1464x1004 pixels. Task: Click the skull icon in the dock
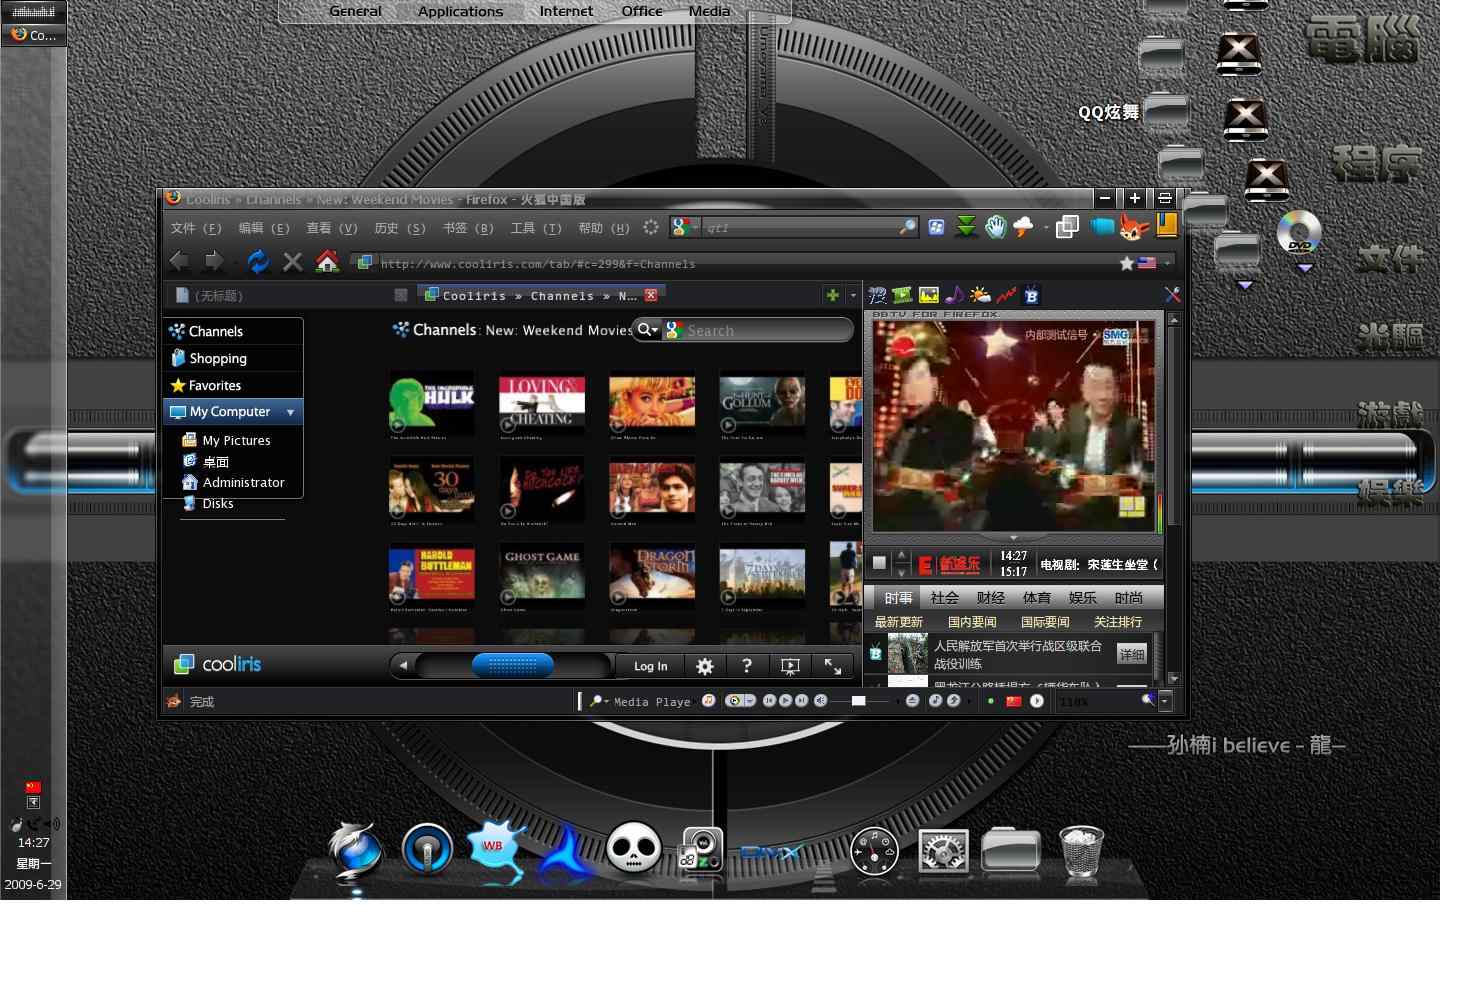(634, 848)
